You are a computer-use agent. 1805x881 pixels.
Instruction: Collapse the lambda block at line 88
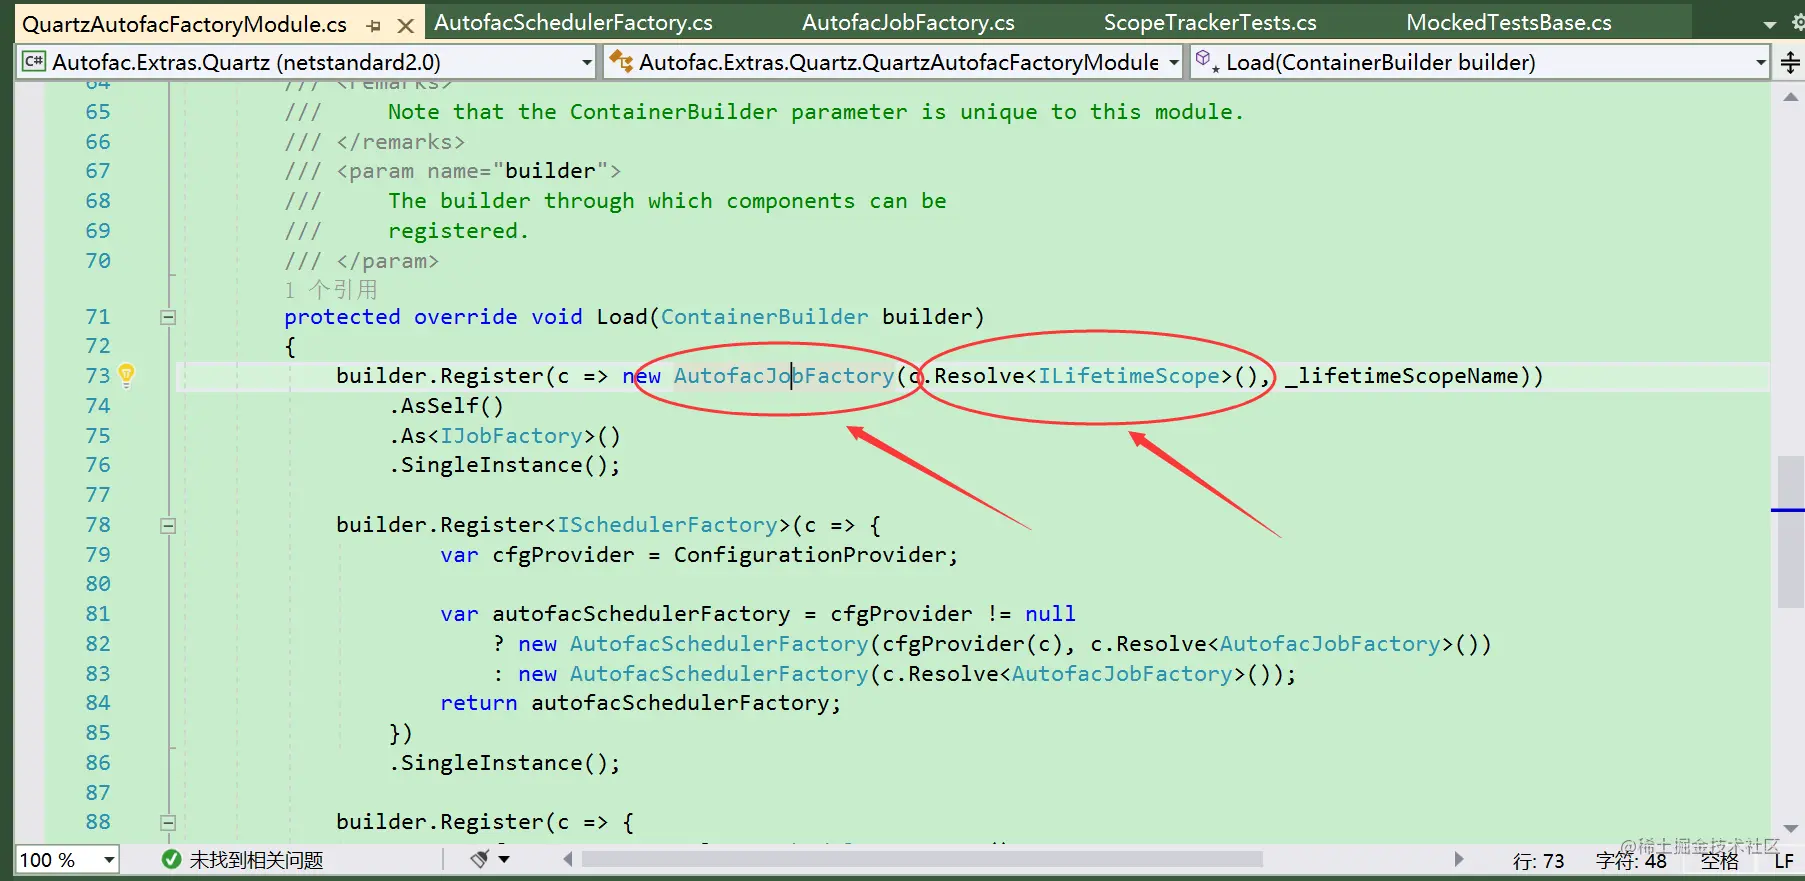pyautogui.click(x=168, y=823)
